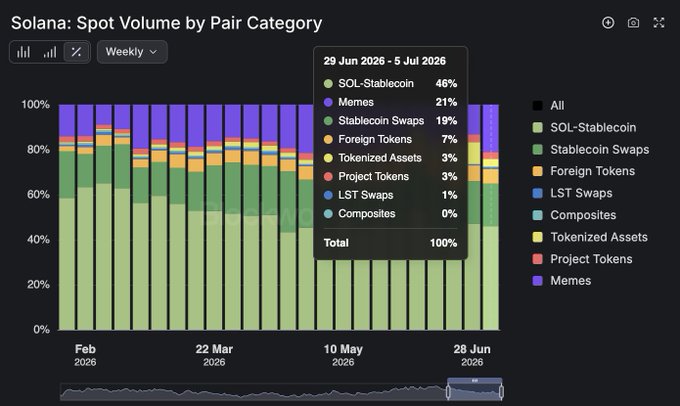Switch to grouped bar chart view
Screen dimensions: 680x406
coord(23,52)
